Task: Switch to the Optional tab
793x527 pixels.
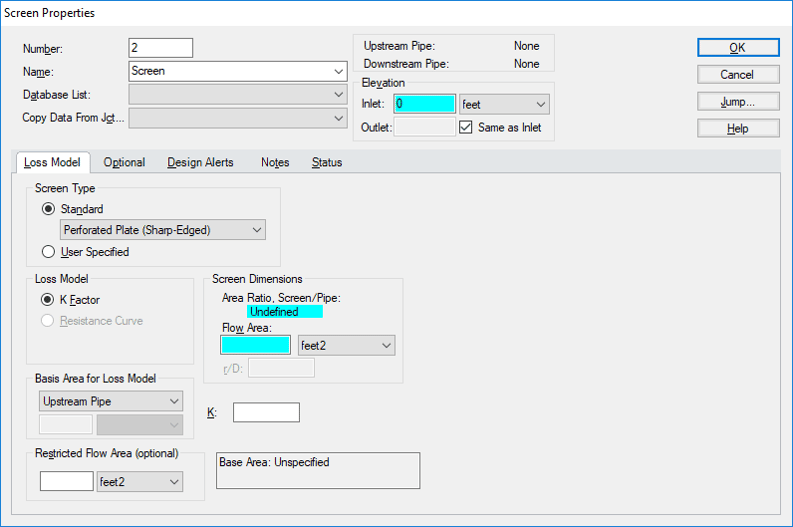Action: coord(124,162)
